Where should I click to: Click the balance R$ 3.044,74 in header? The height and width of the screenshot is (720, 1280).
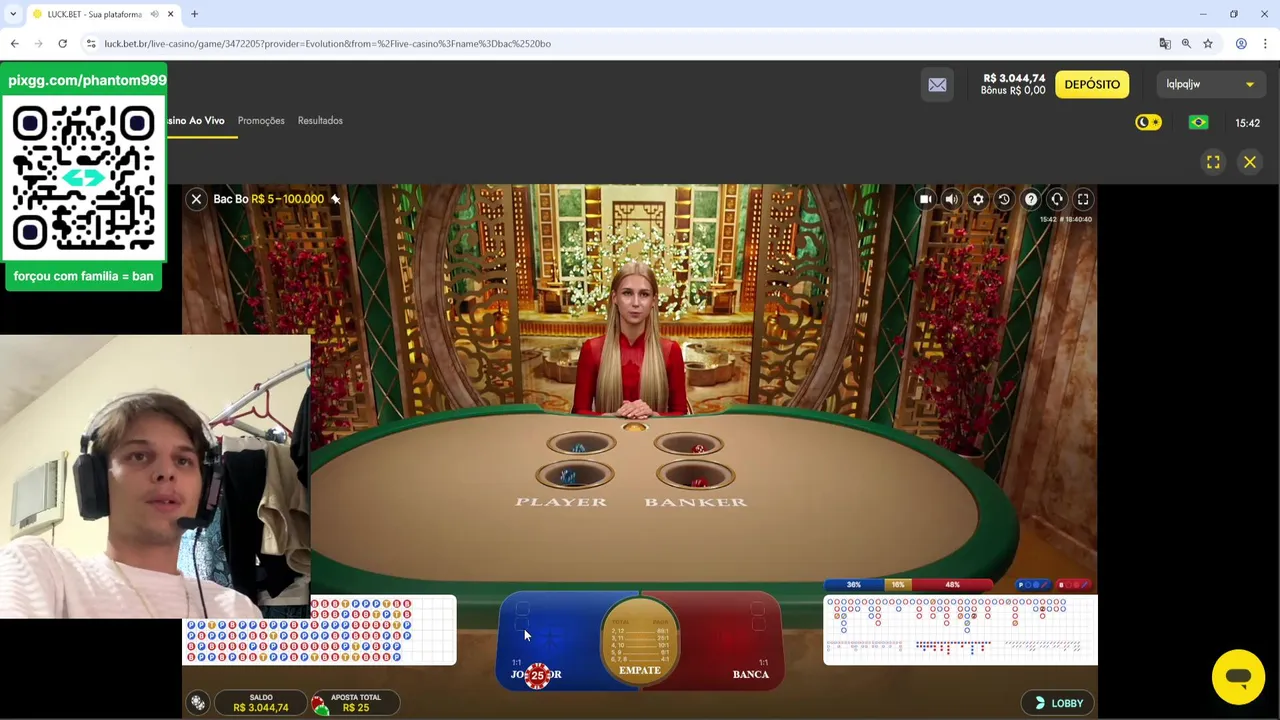(x=1014, y=78)
